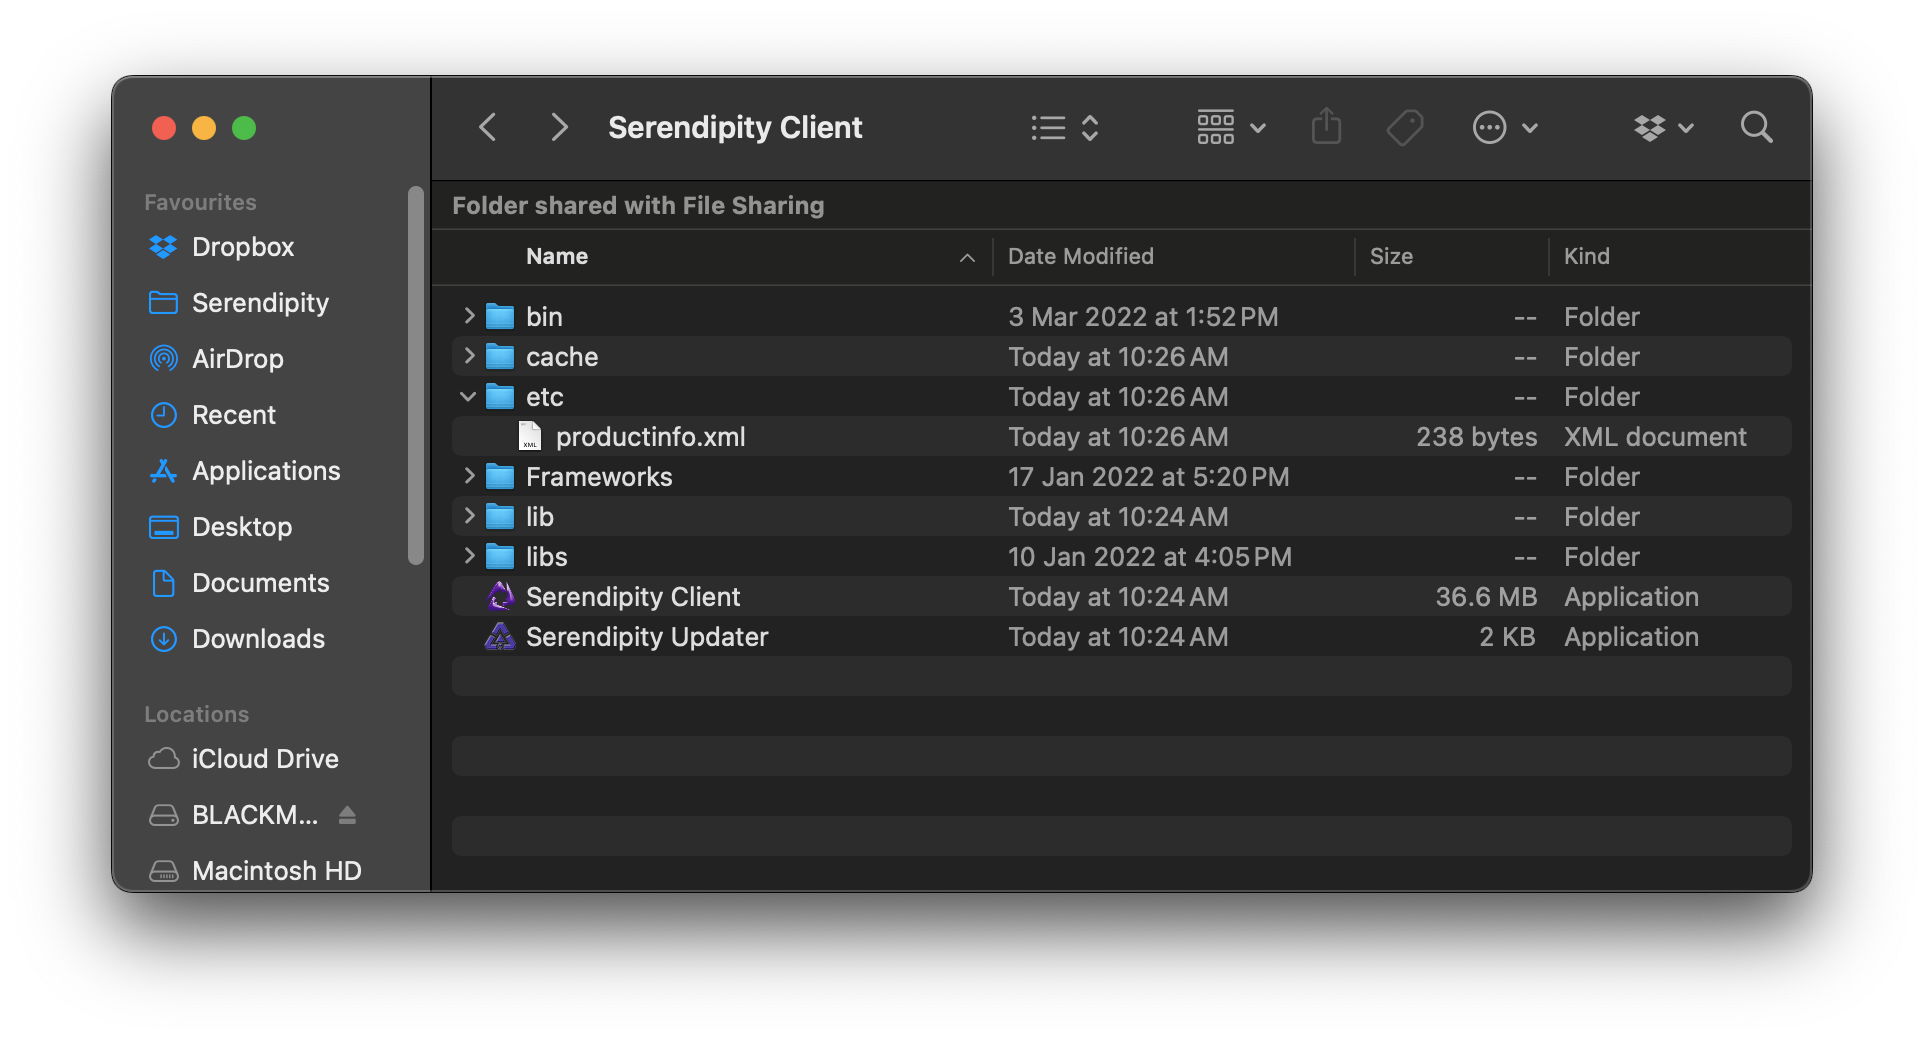Select the Serendipity Updater app icon
The width and height of the screenshot is (1924, 1040).
(500, 636)
